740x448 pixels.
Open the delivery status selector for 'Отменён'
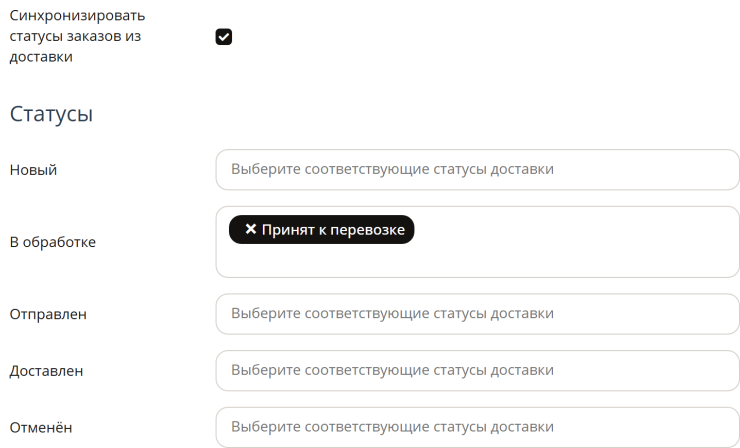tap(477, 427)
